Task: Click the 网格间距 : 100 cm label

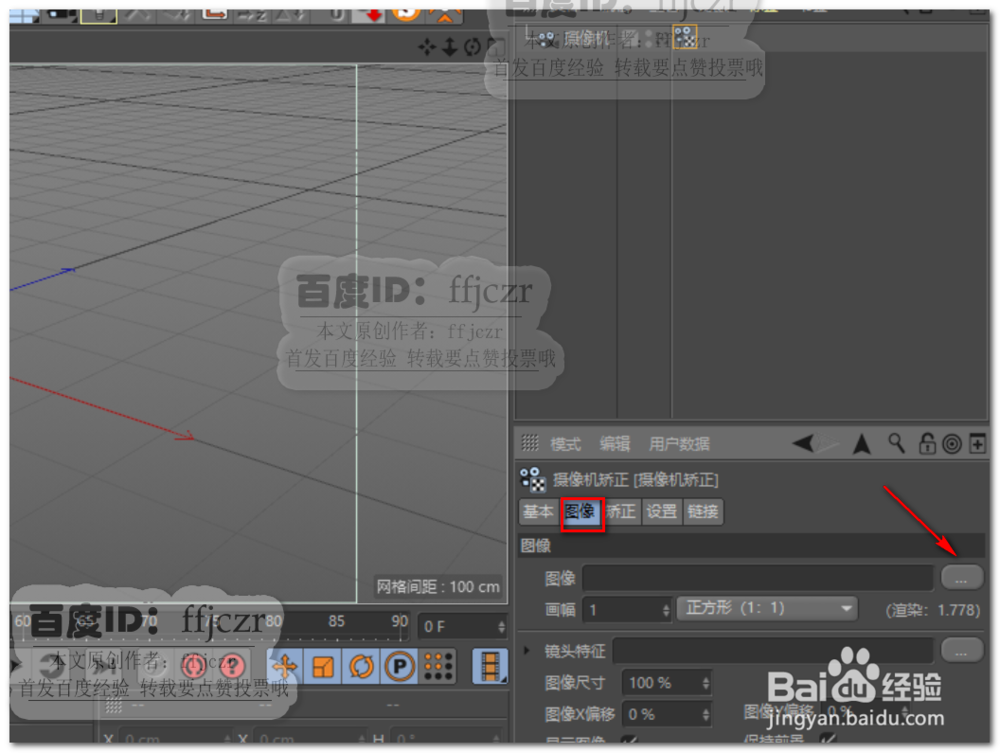Action: (x=438, y=587)
